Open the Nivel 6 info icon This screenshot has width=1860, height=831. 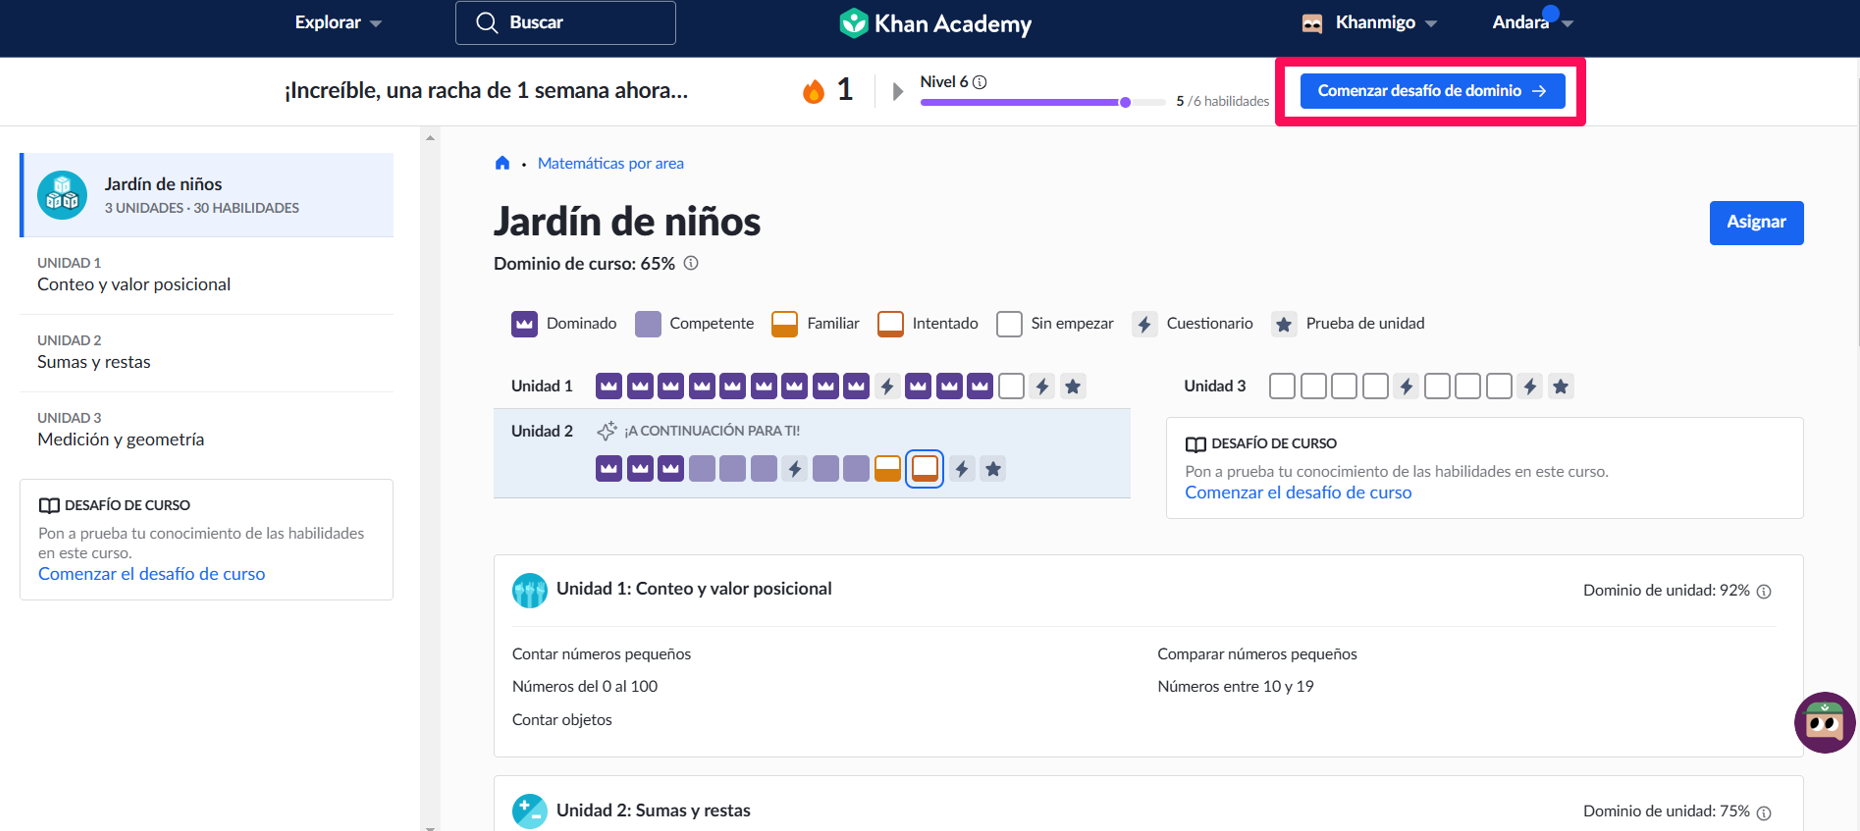(980, 82)
